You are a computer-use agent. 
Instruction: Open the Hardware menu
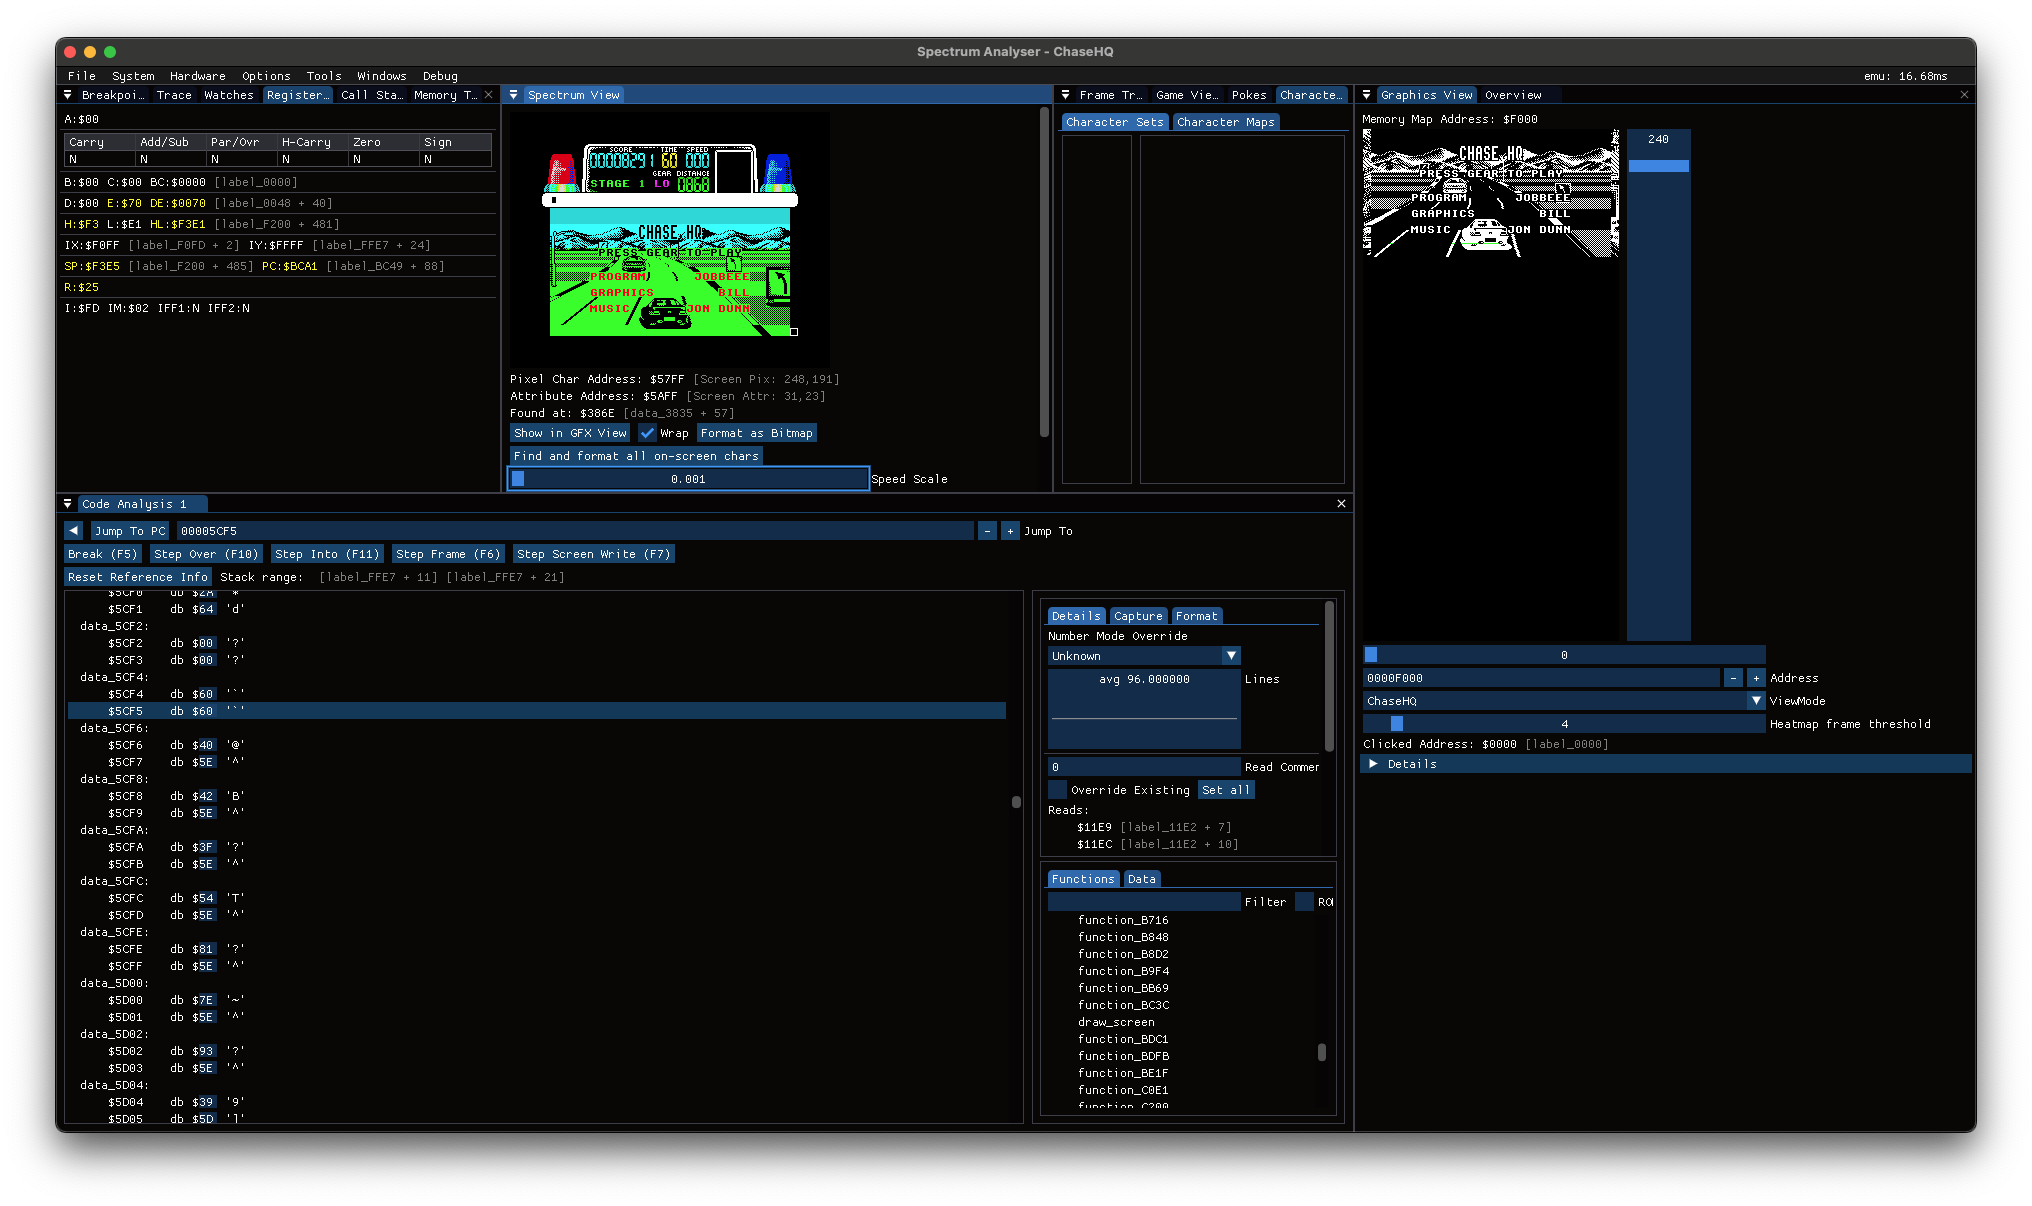click(x=197, y=76)
